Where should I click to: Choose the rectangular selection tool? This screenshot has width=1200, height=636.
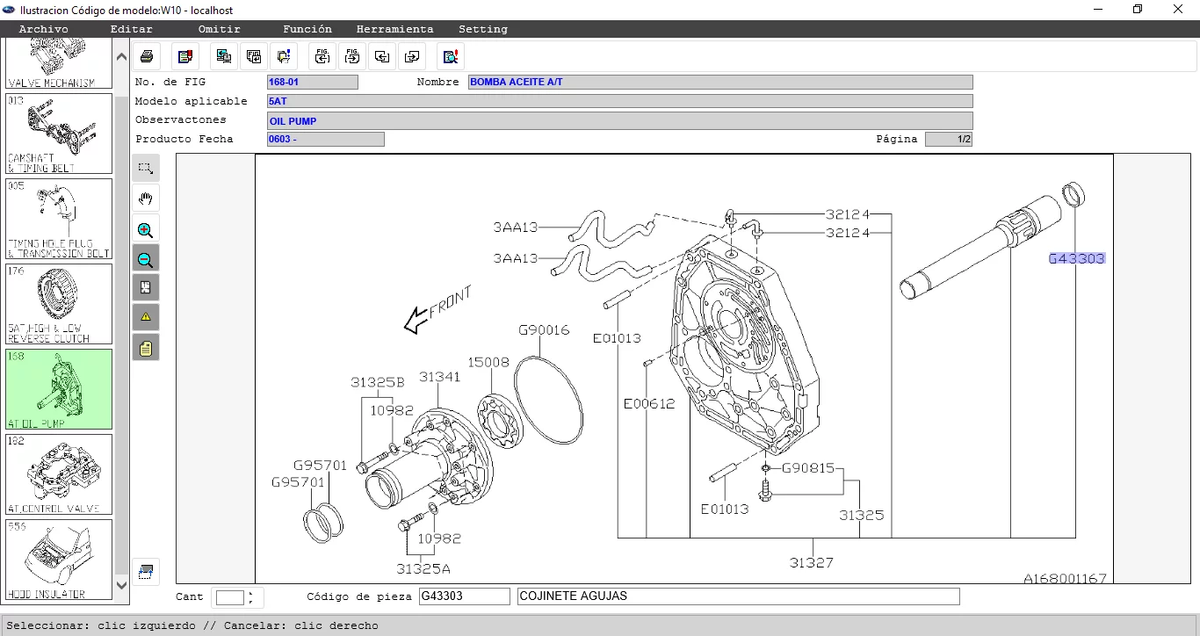146,167
